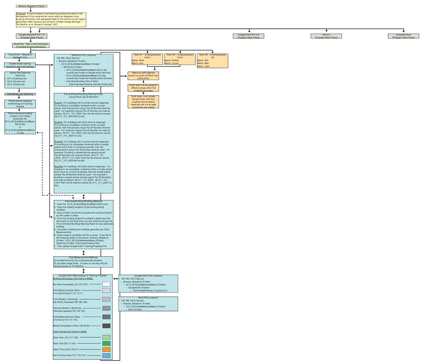Click the yellow Purpose description box
Image resolution: width=423 pixels, height=364 pixels.
tap(51, 19)
